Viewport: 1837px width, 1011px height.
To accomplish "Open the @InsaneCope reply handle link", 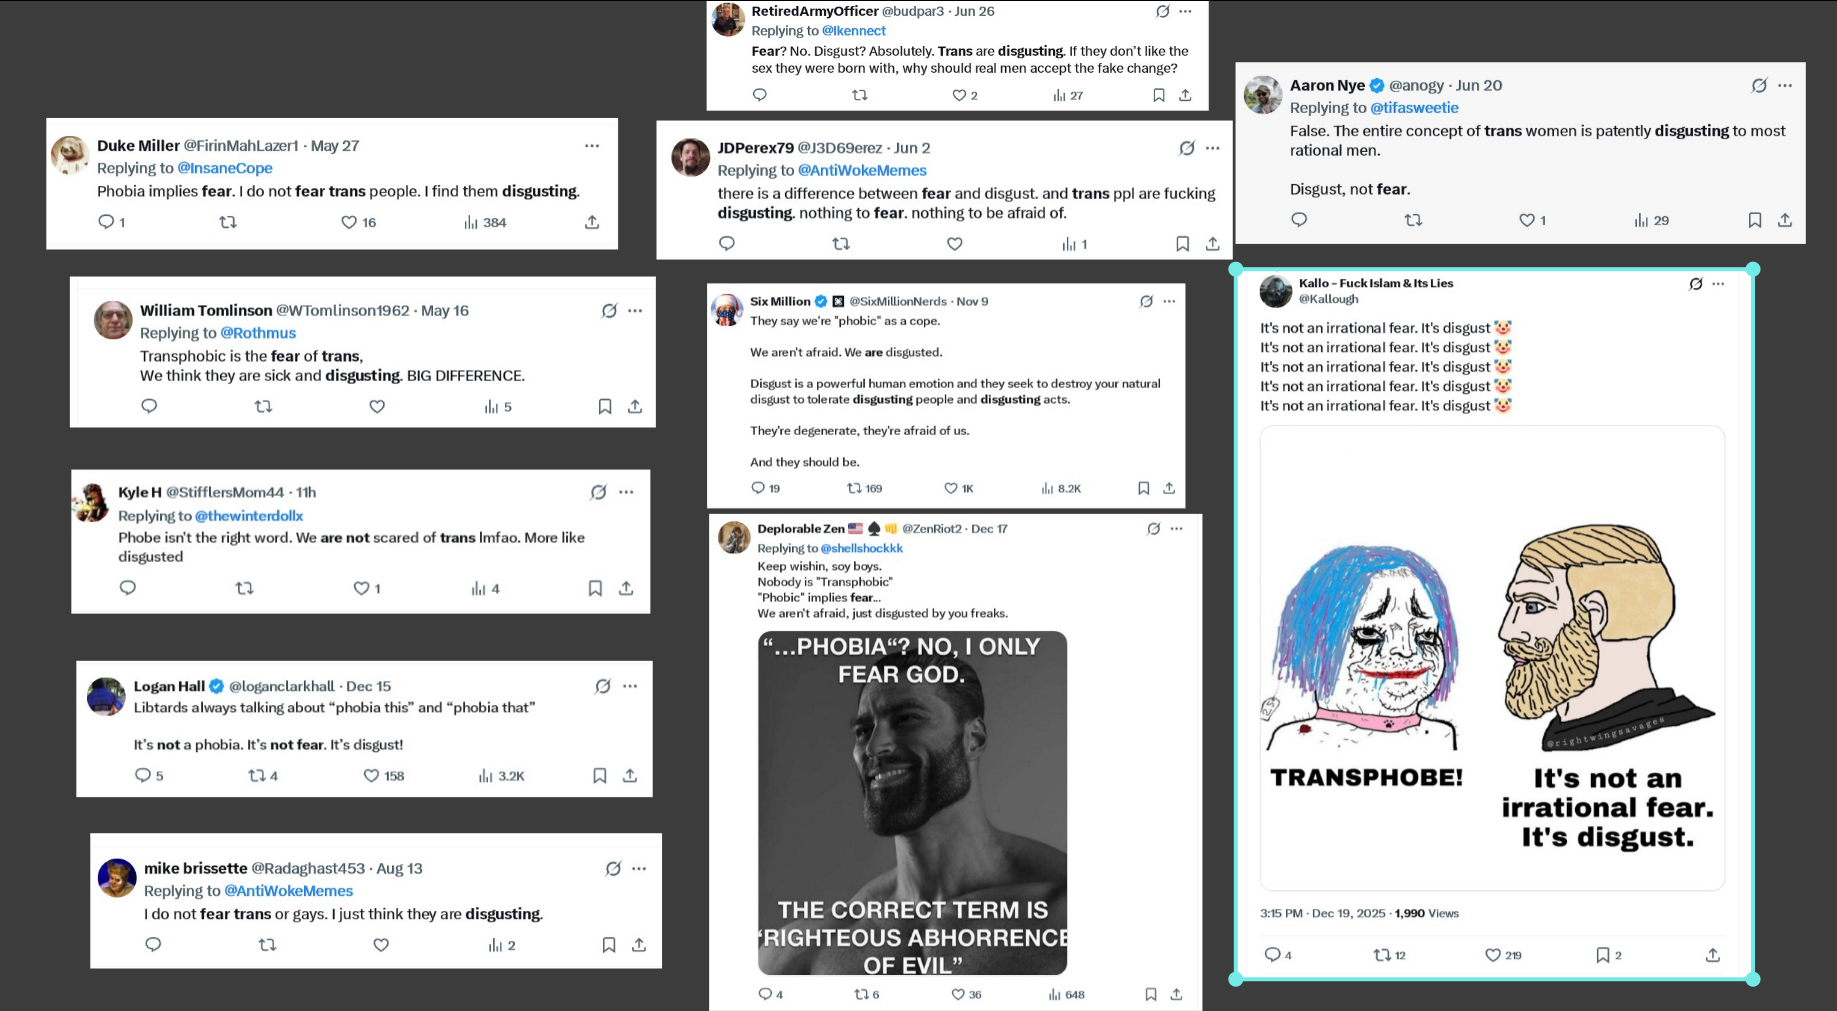I will [x=225, y=168].
